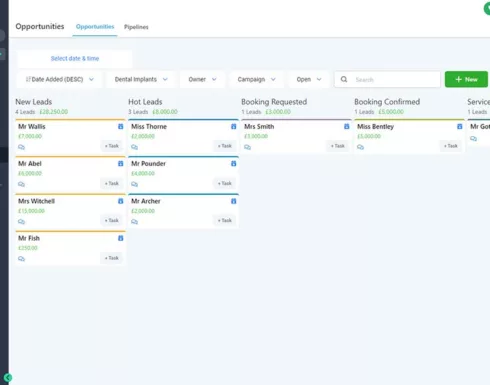Add task on Mr Abel card
The height and width of the screenshot is (385, 490).
point(111,183)
